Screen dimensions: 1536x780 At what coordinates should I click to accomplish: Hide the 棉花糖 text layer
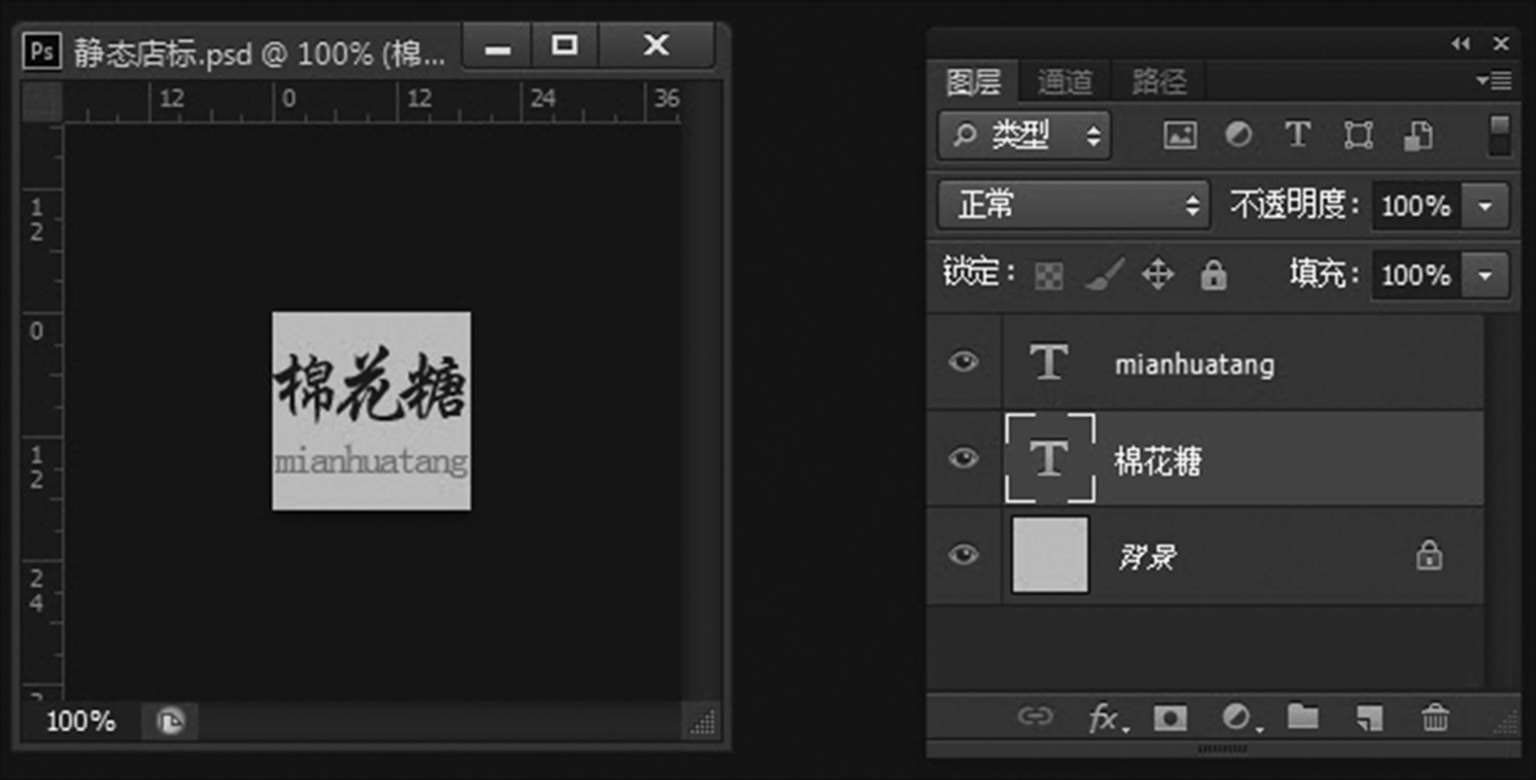click(x=963, y=459)
